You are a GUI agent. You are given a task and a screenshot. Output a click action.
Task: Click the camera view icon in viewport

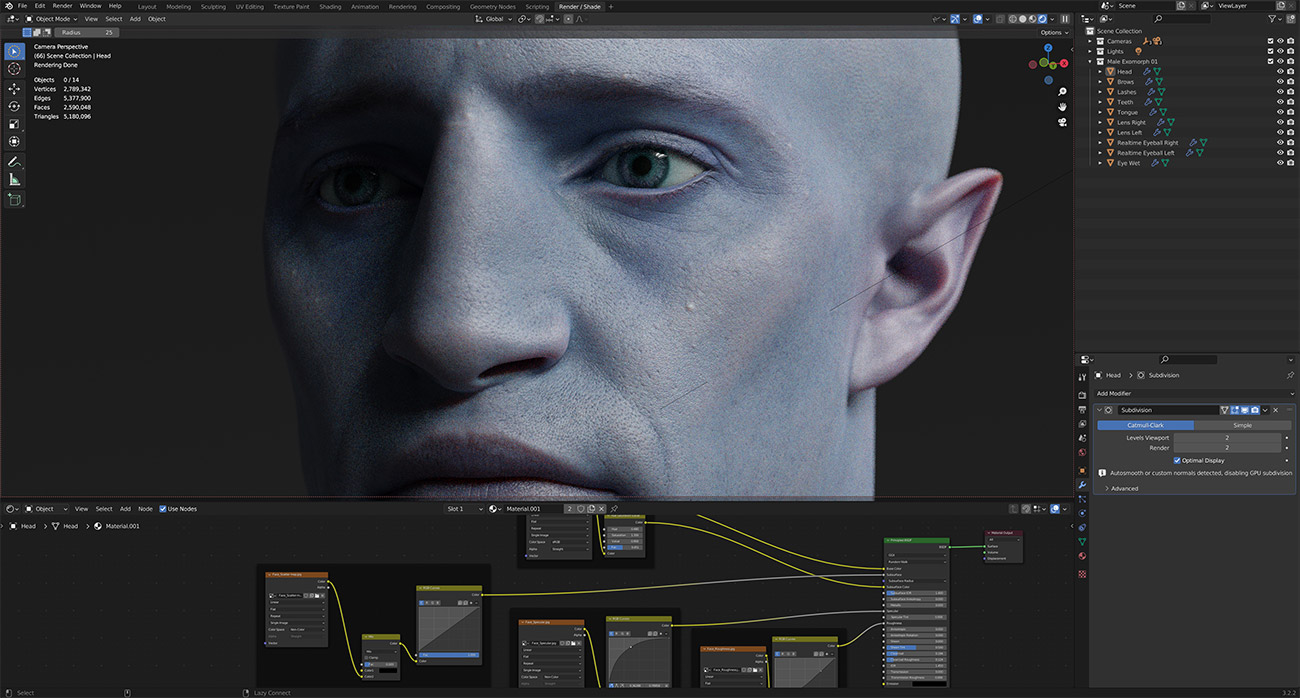1062,122
